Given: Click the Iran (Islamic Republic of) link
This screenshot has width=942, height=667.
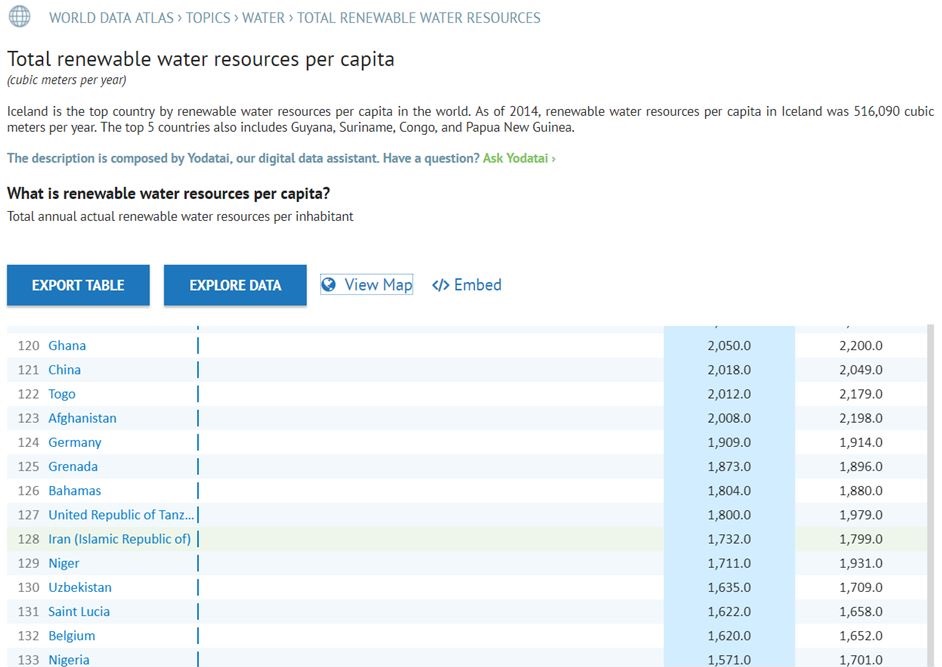Looking at the screenshot, I should pyautogui.click(x=120, y=539).
